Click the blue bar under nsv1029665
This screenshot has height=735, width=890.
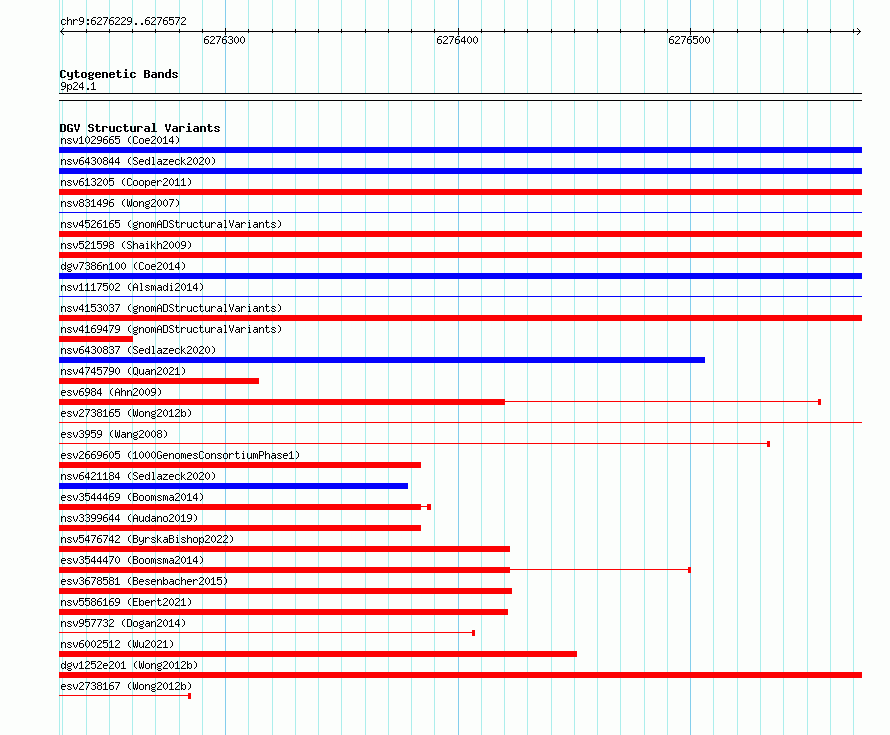[460, 150]
